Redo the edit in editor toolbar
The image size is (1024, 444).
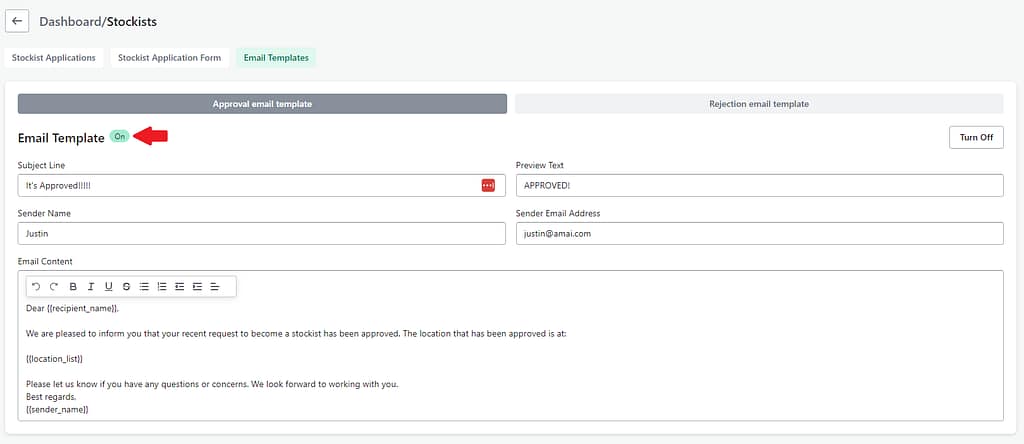point(54,287)
